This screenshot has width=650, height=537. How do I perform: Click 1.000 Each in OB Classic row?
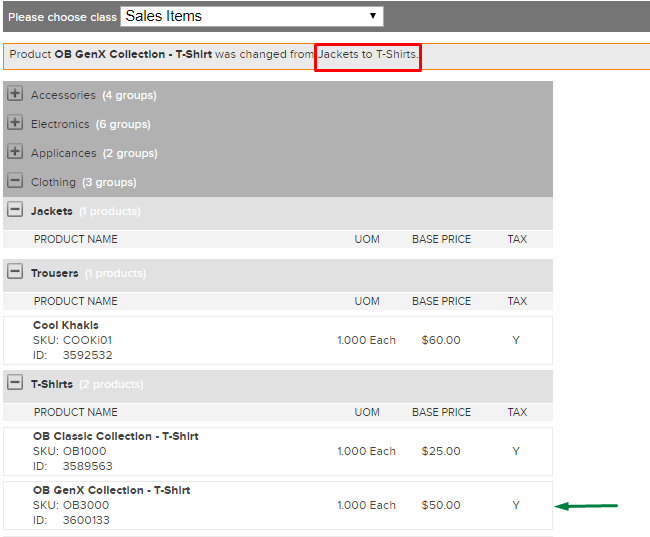pos(366,451)
